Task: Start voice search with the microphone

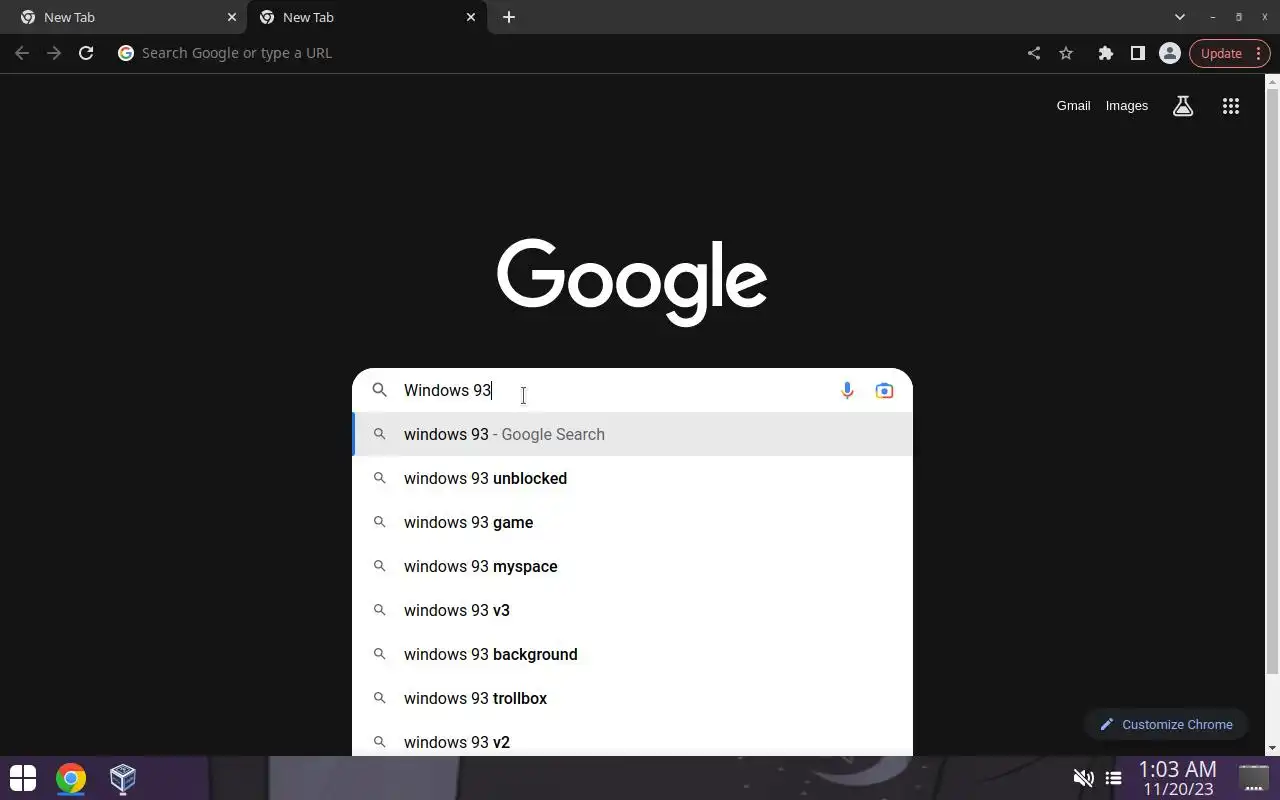Action: click(847, 390)
